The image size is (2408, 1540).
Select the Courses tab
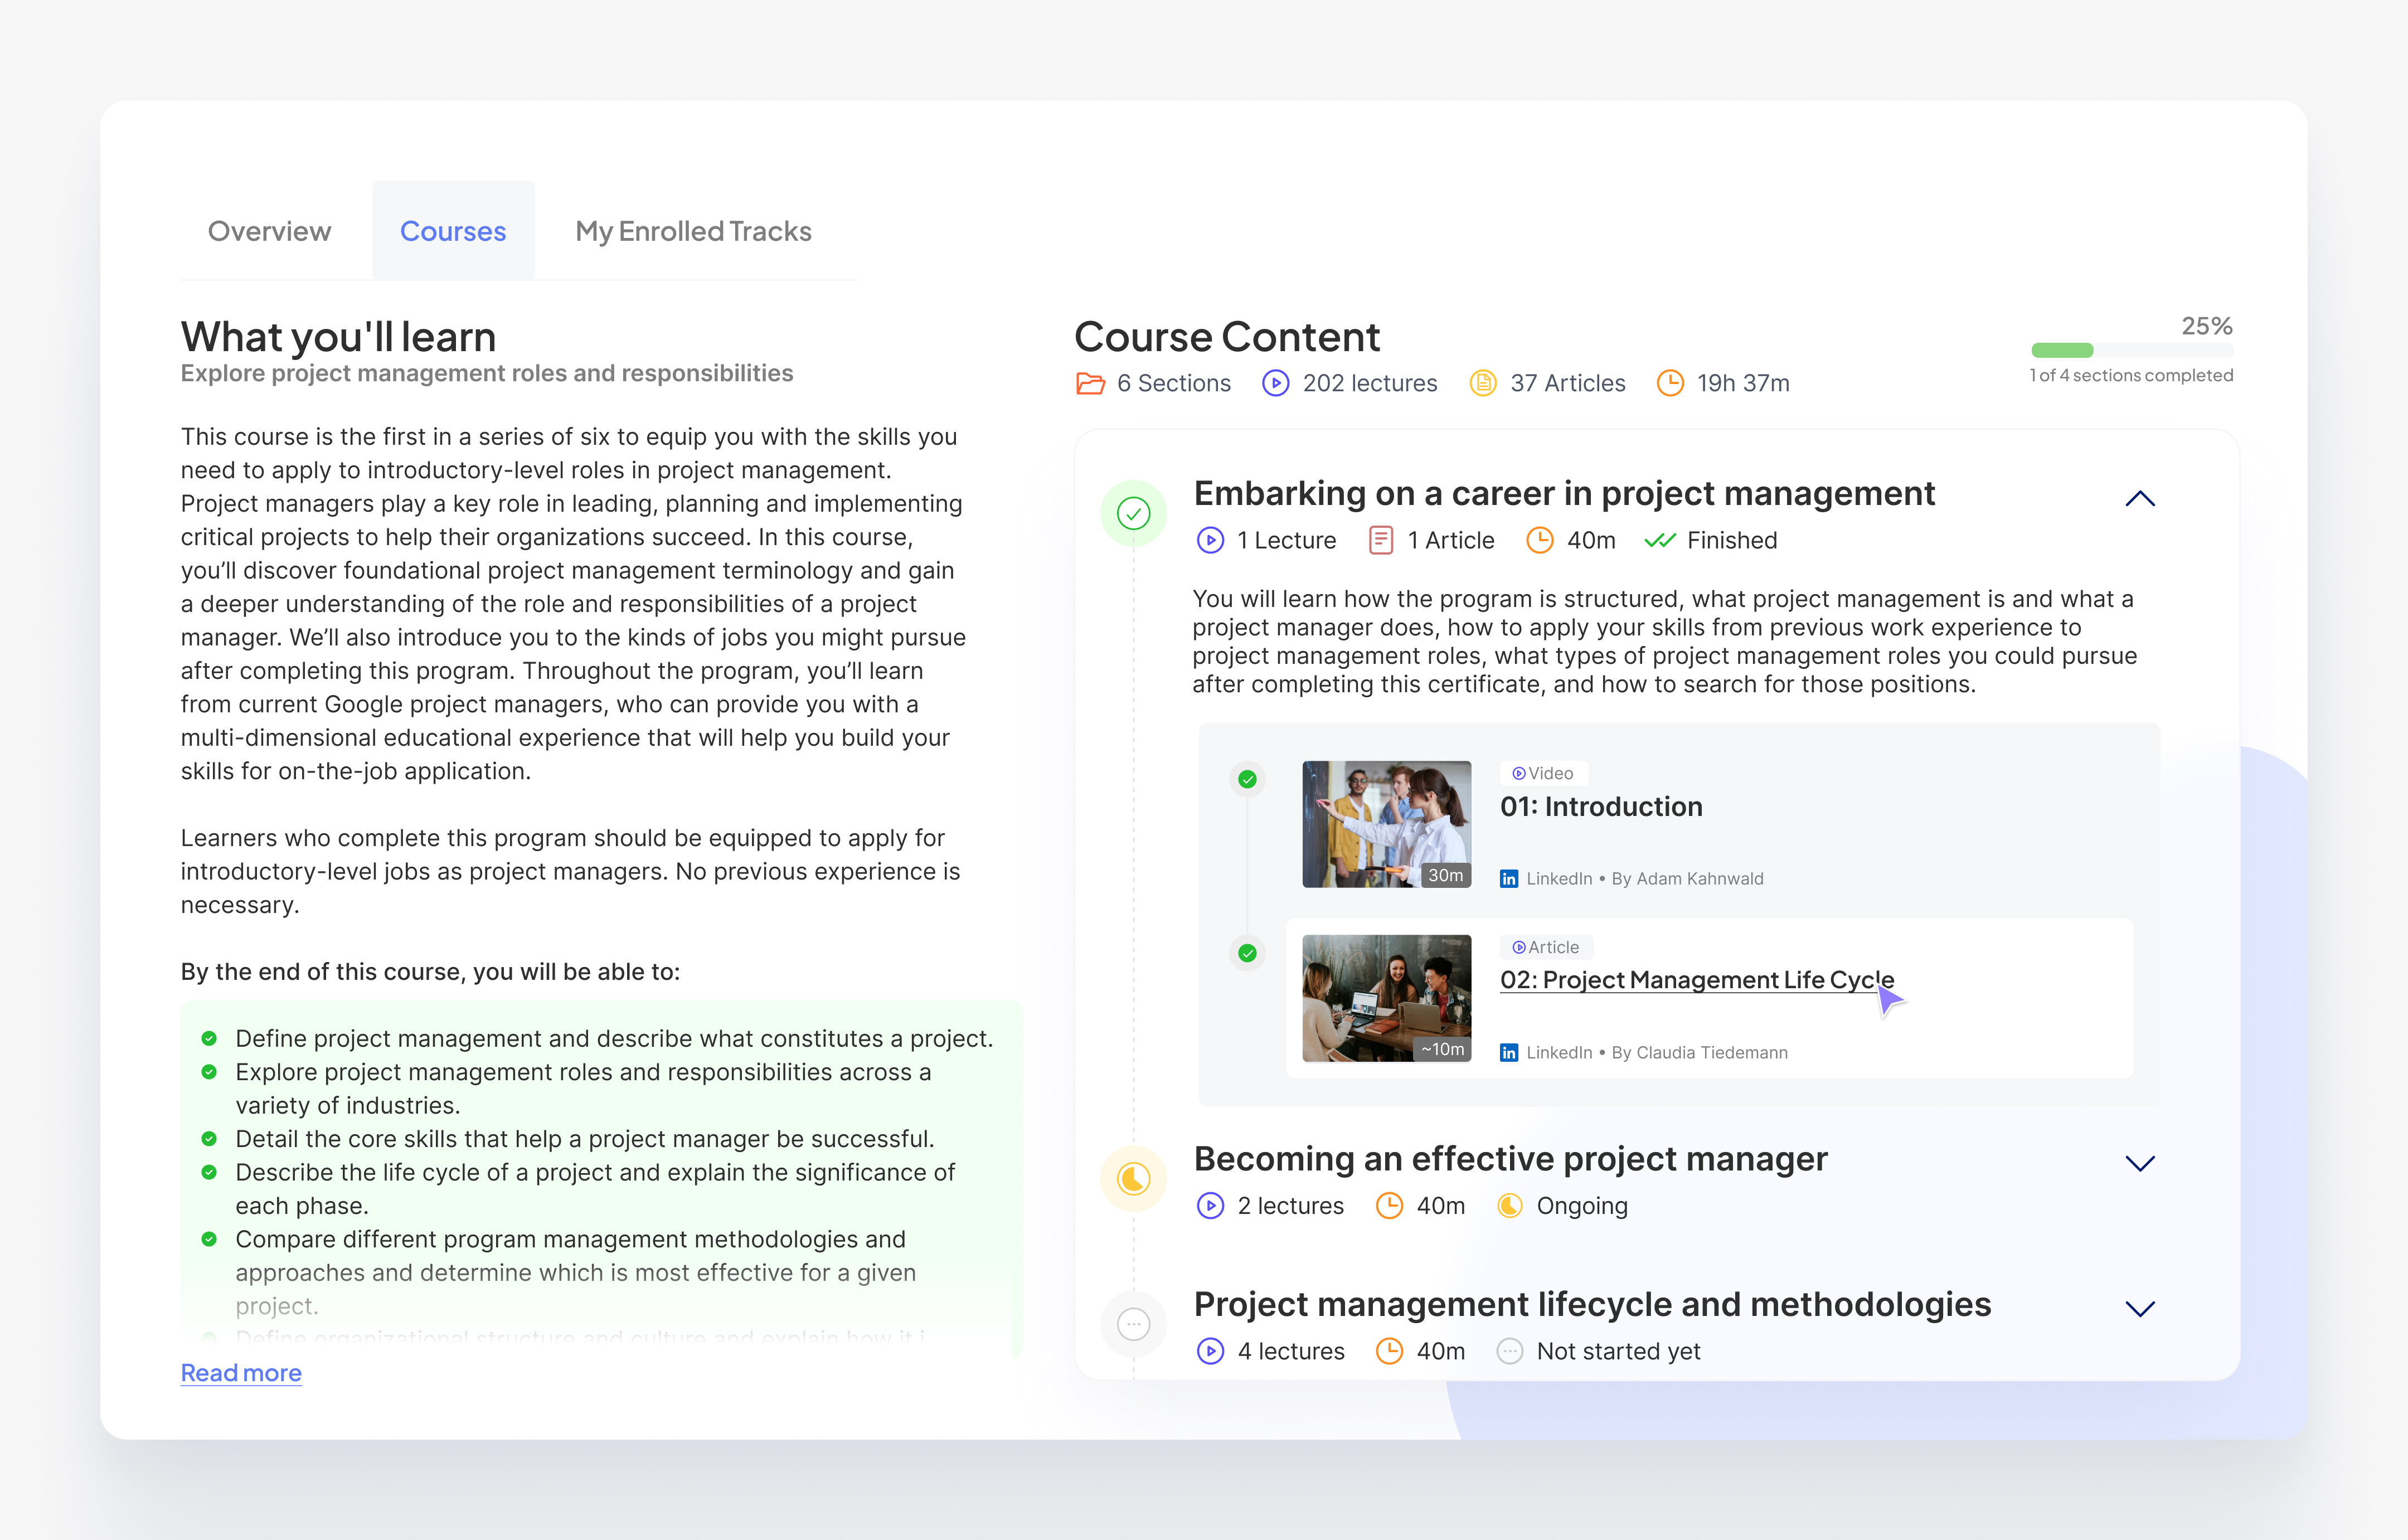pyautogui.click(x=453, y=231)
